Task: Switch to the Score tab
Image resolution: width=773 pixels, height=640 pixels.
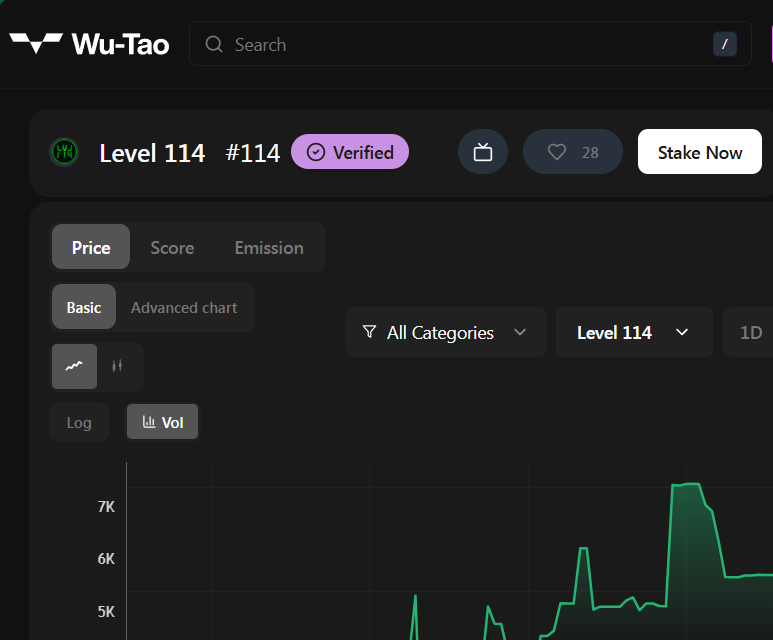Action: click(172, 248)
